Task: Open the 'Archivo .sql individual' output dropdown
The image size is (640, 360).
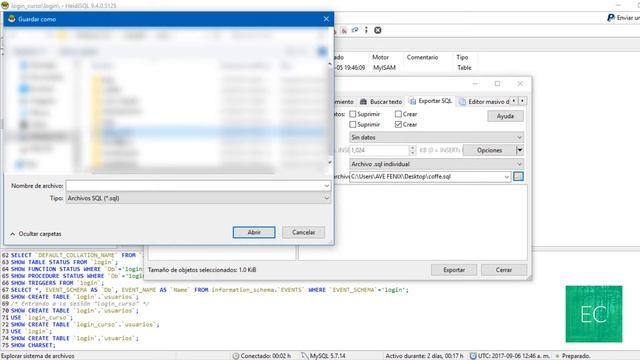Action: (436, 164)
